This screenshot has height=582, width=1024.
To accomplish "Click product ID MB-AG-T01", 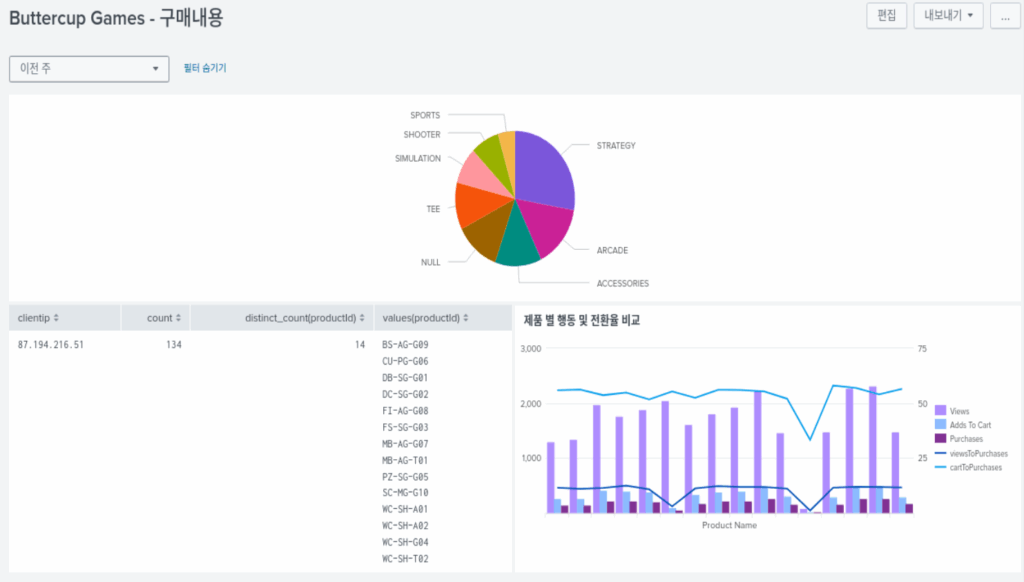I will (x=406, y=460).
